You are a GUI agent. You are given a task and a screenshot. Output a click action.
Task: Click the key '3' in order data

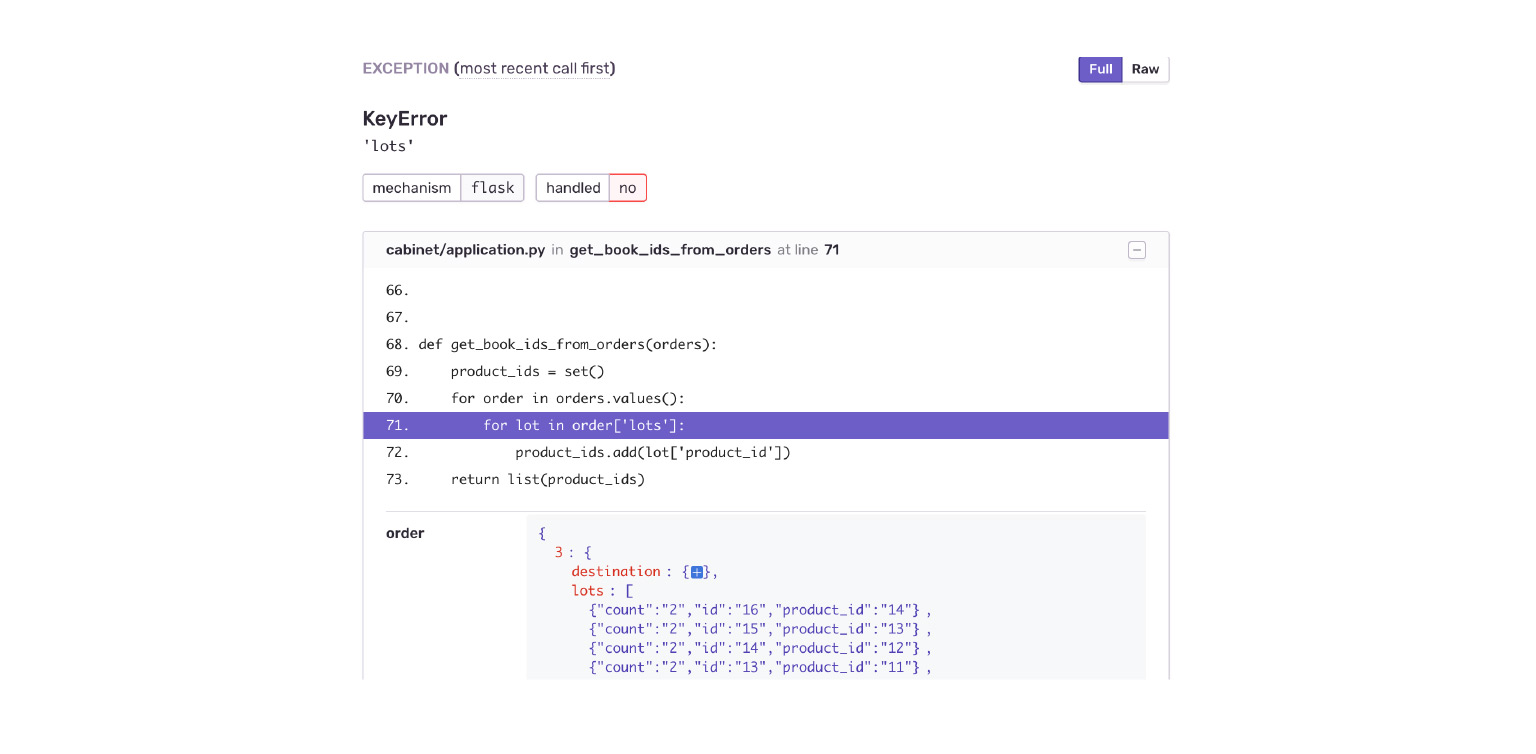559,553
